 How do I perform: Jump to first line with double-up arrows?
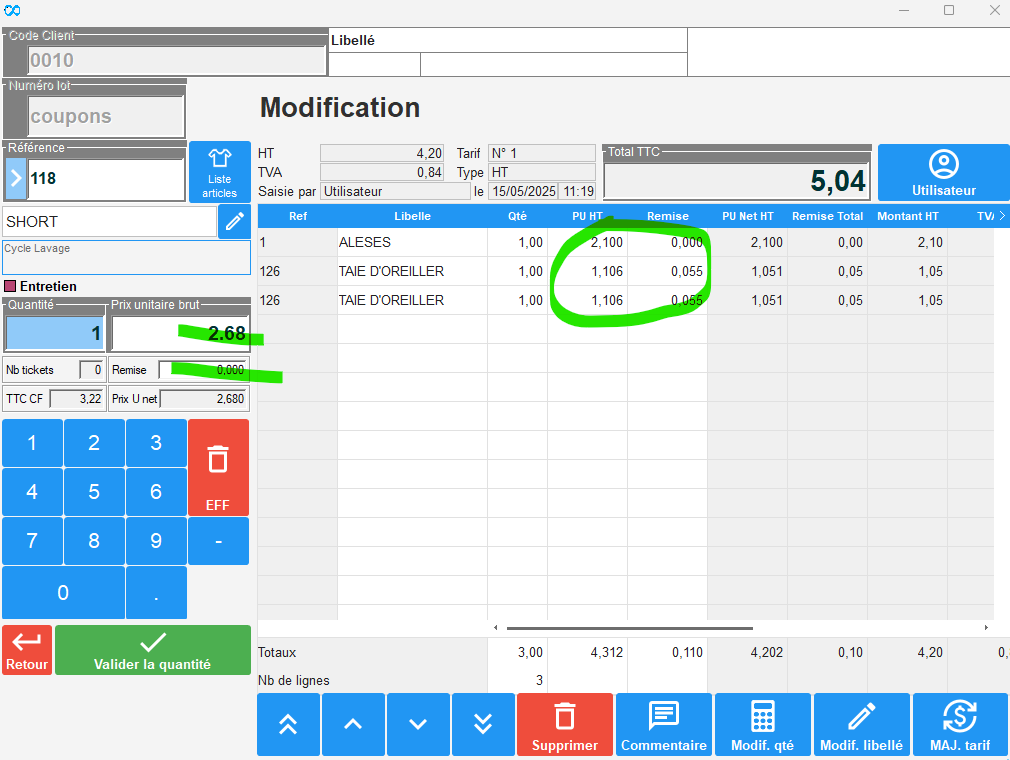pos(288,724)
